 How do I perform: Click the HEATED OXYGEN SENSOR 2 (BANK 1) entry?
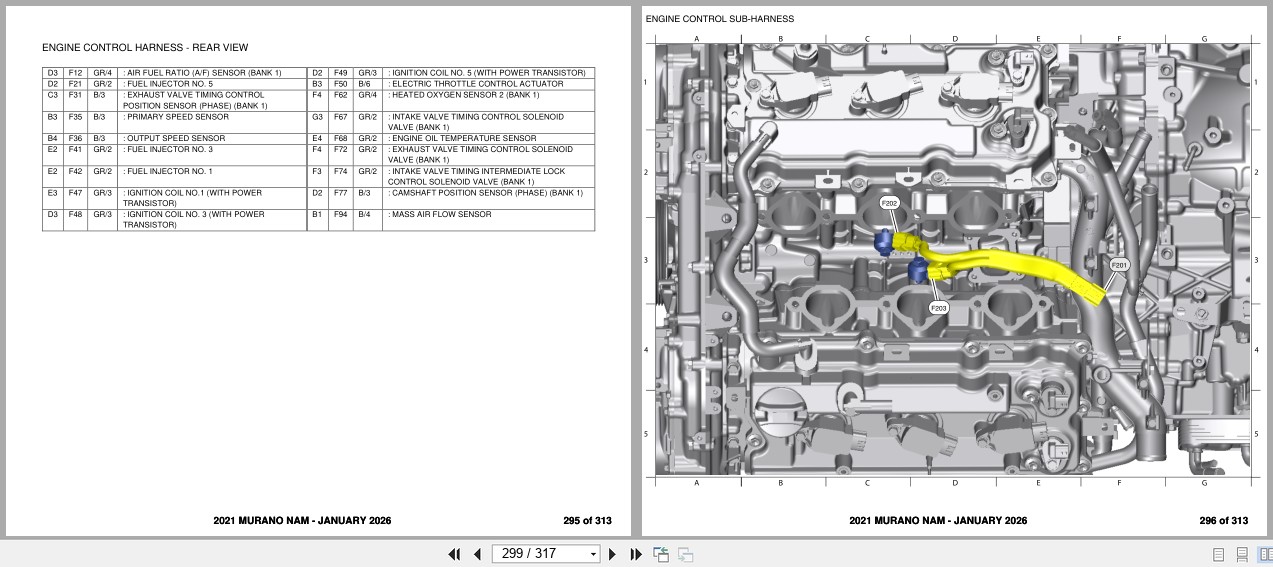point(464,95)
